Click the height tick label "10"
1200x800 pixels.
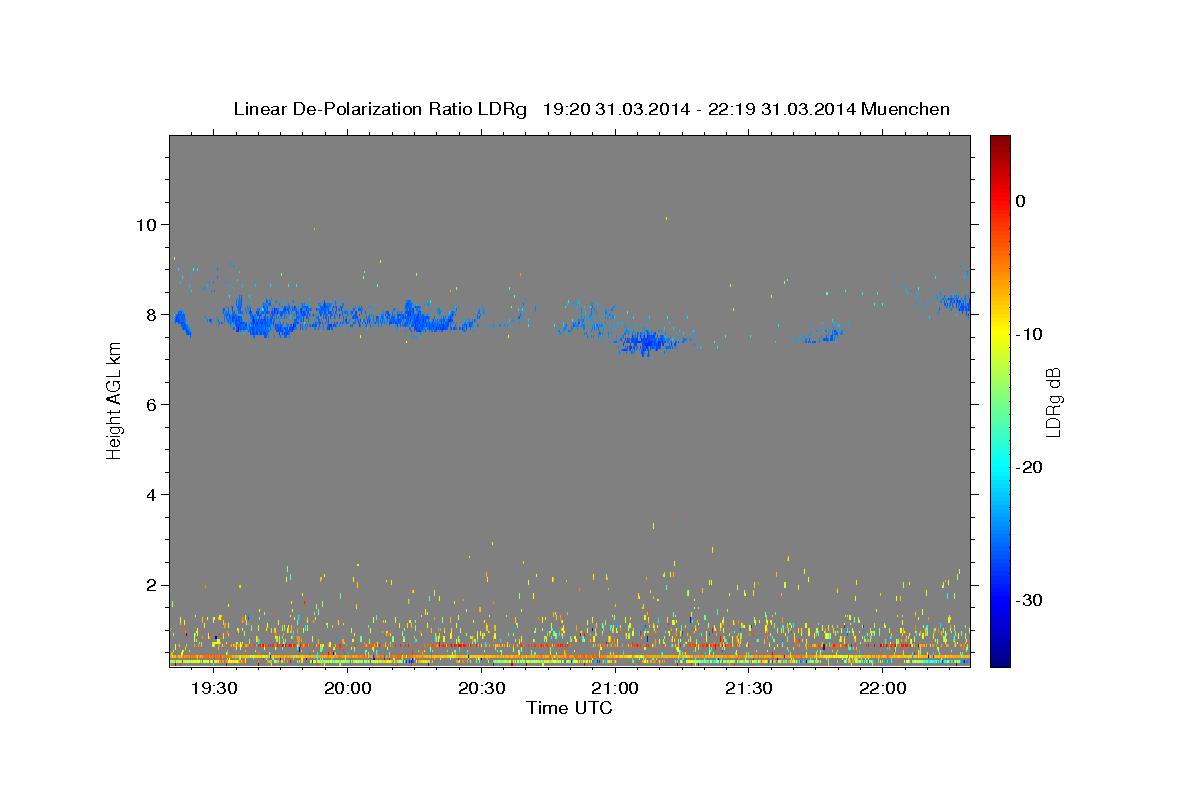tap(146, 224)
